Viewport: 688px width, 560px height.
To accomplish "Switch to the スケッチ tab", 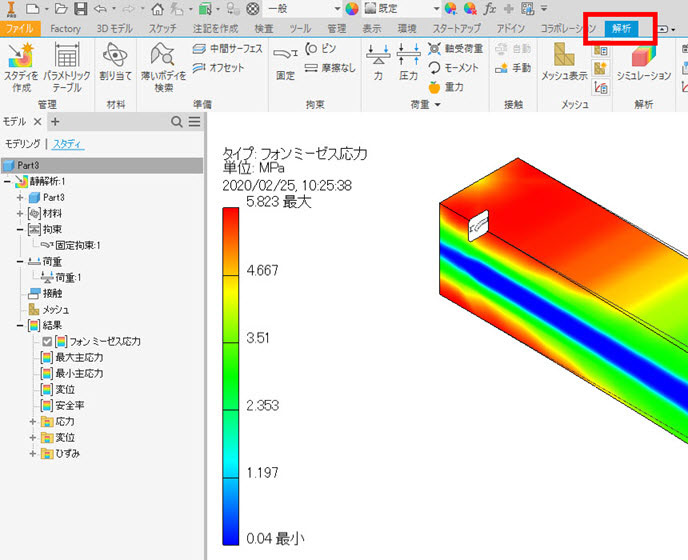I will (x=162, y=29).
